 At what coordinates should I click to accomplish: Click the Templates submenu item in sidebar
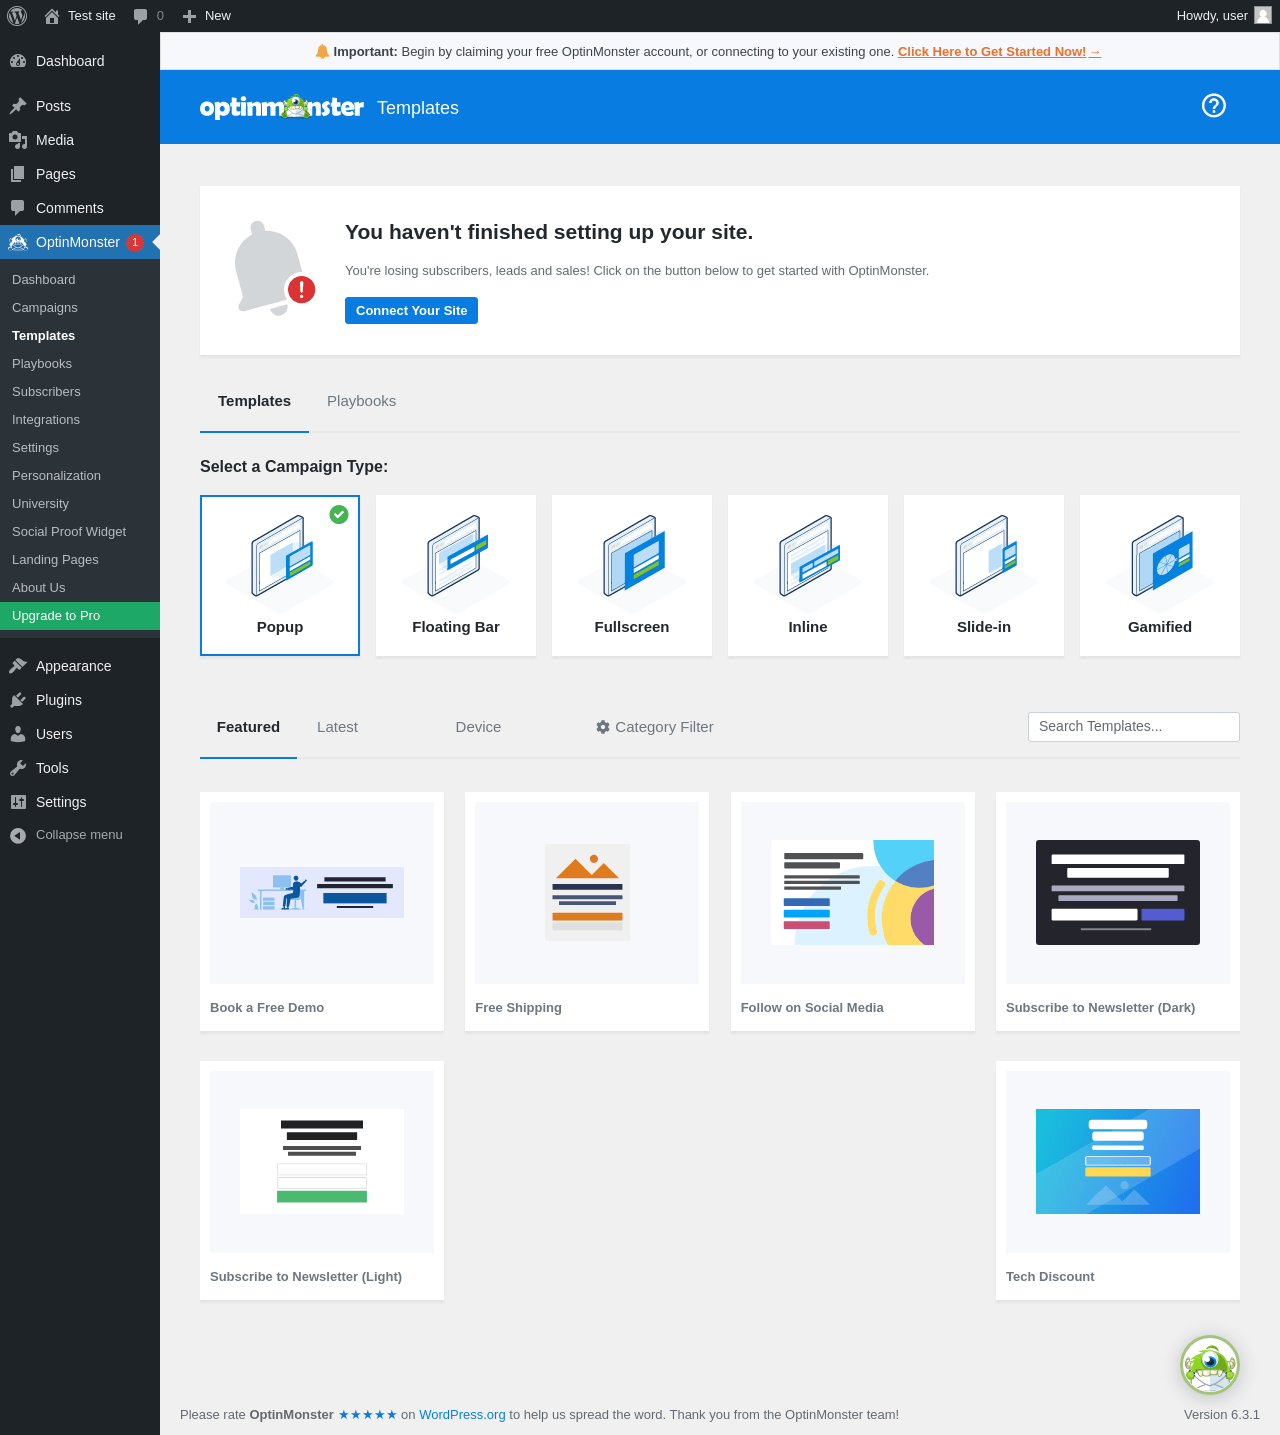[x=44, y=336]
